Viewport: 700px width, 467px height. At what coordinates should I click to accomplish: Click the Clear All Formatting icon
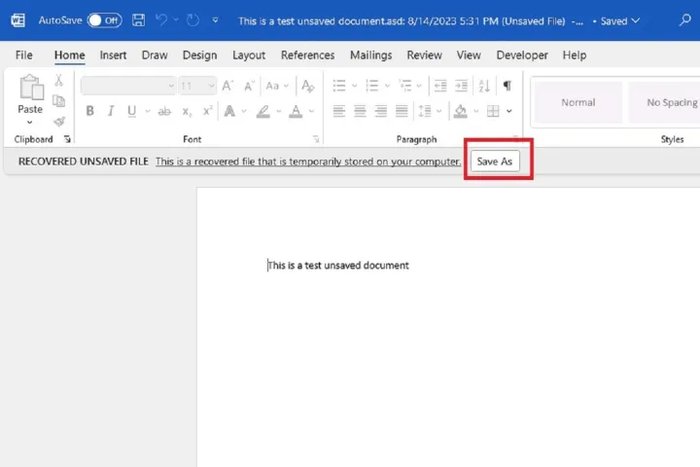tap(308, 86)
